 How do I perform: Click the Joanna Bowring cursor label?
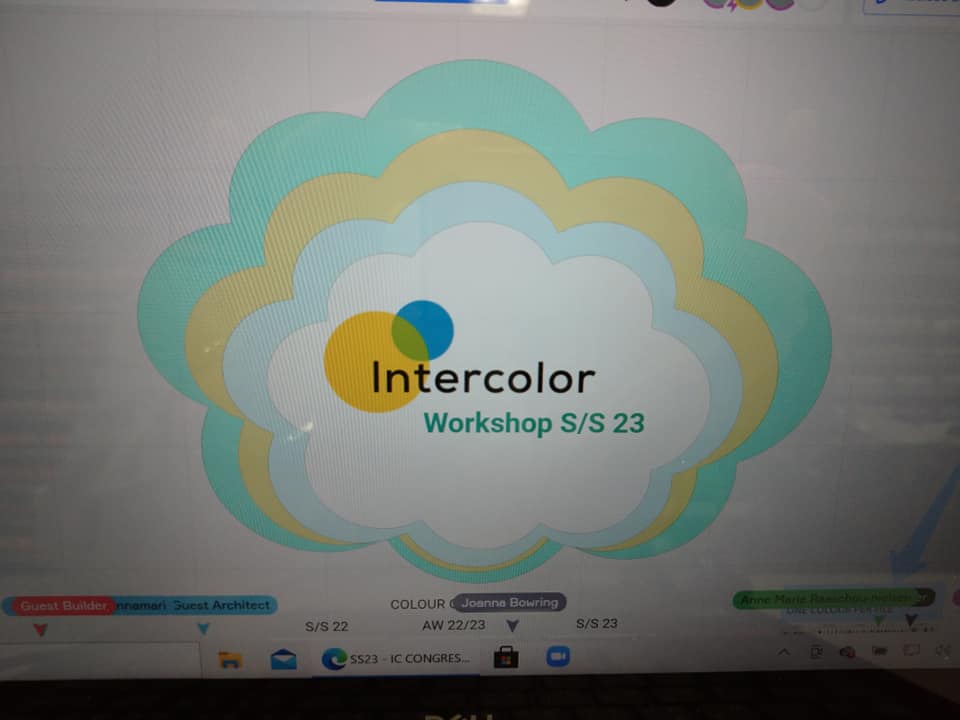(x=510, y=602)
